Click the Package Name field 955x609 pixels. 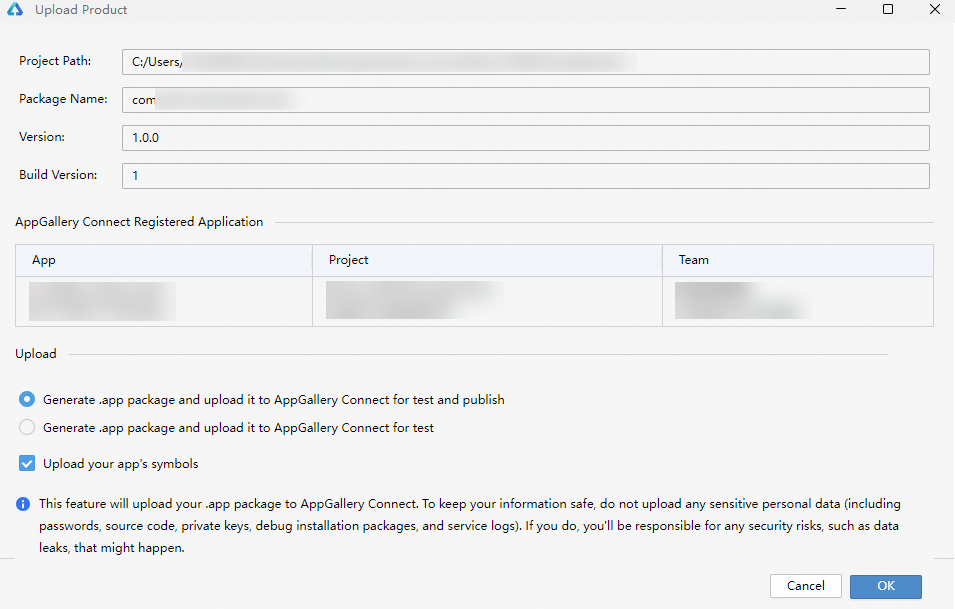point(525,100)
